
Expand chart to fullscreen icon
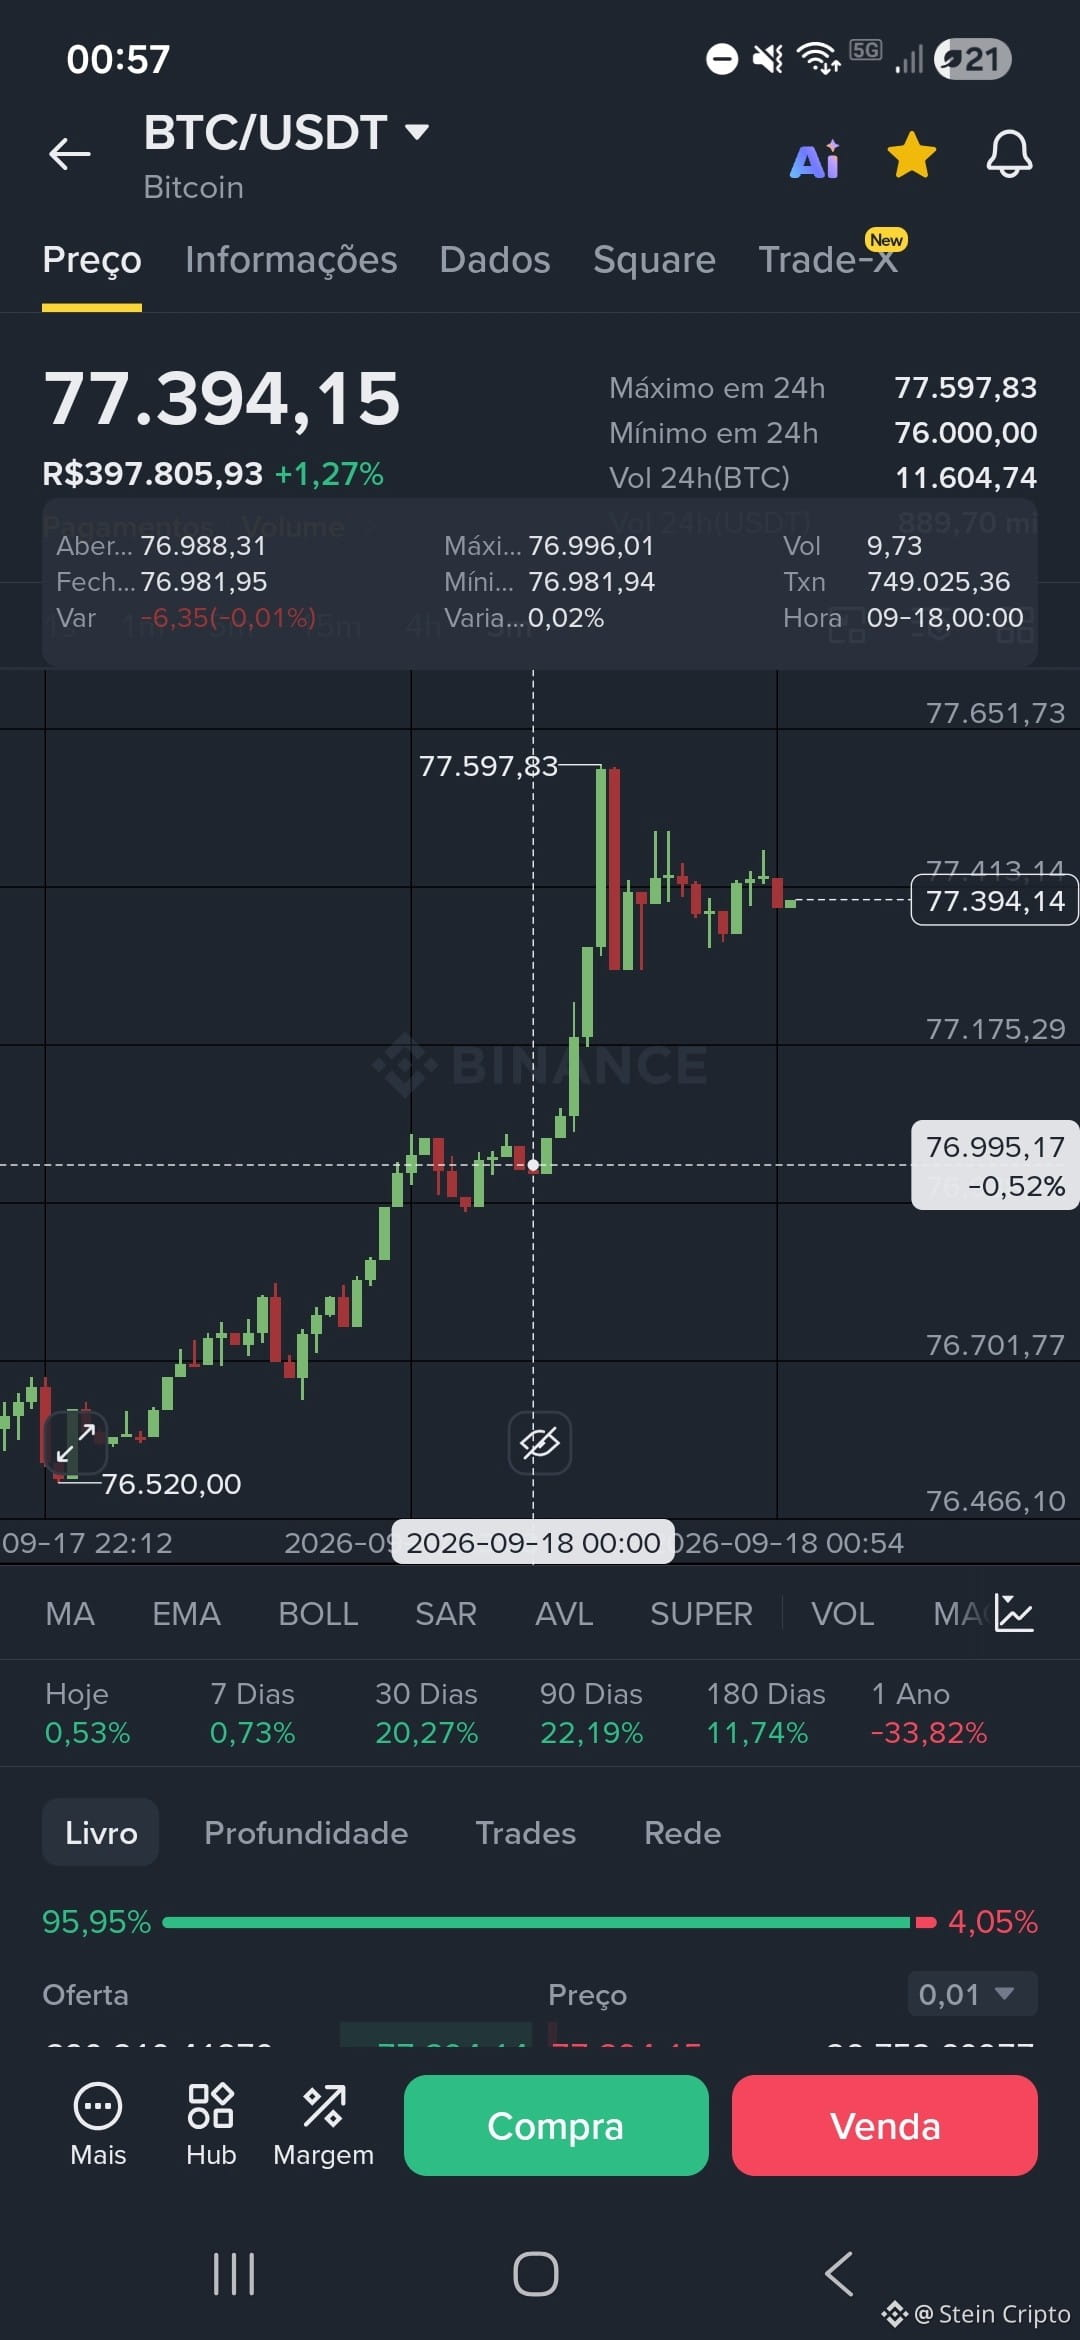(x=76, y=1442)
